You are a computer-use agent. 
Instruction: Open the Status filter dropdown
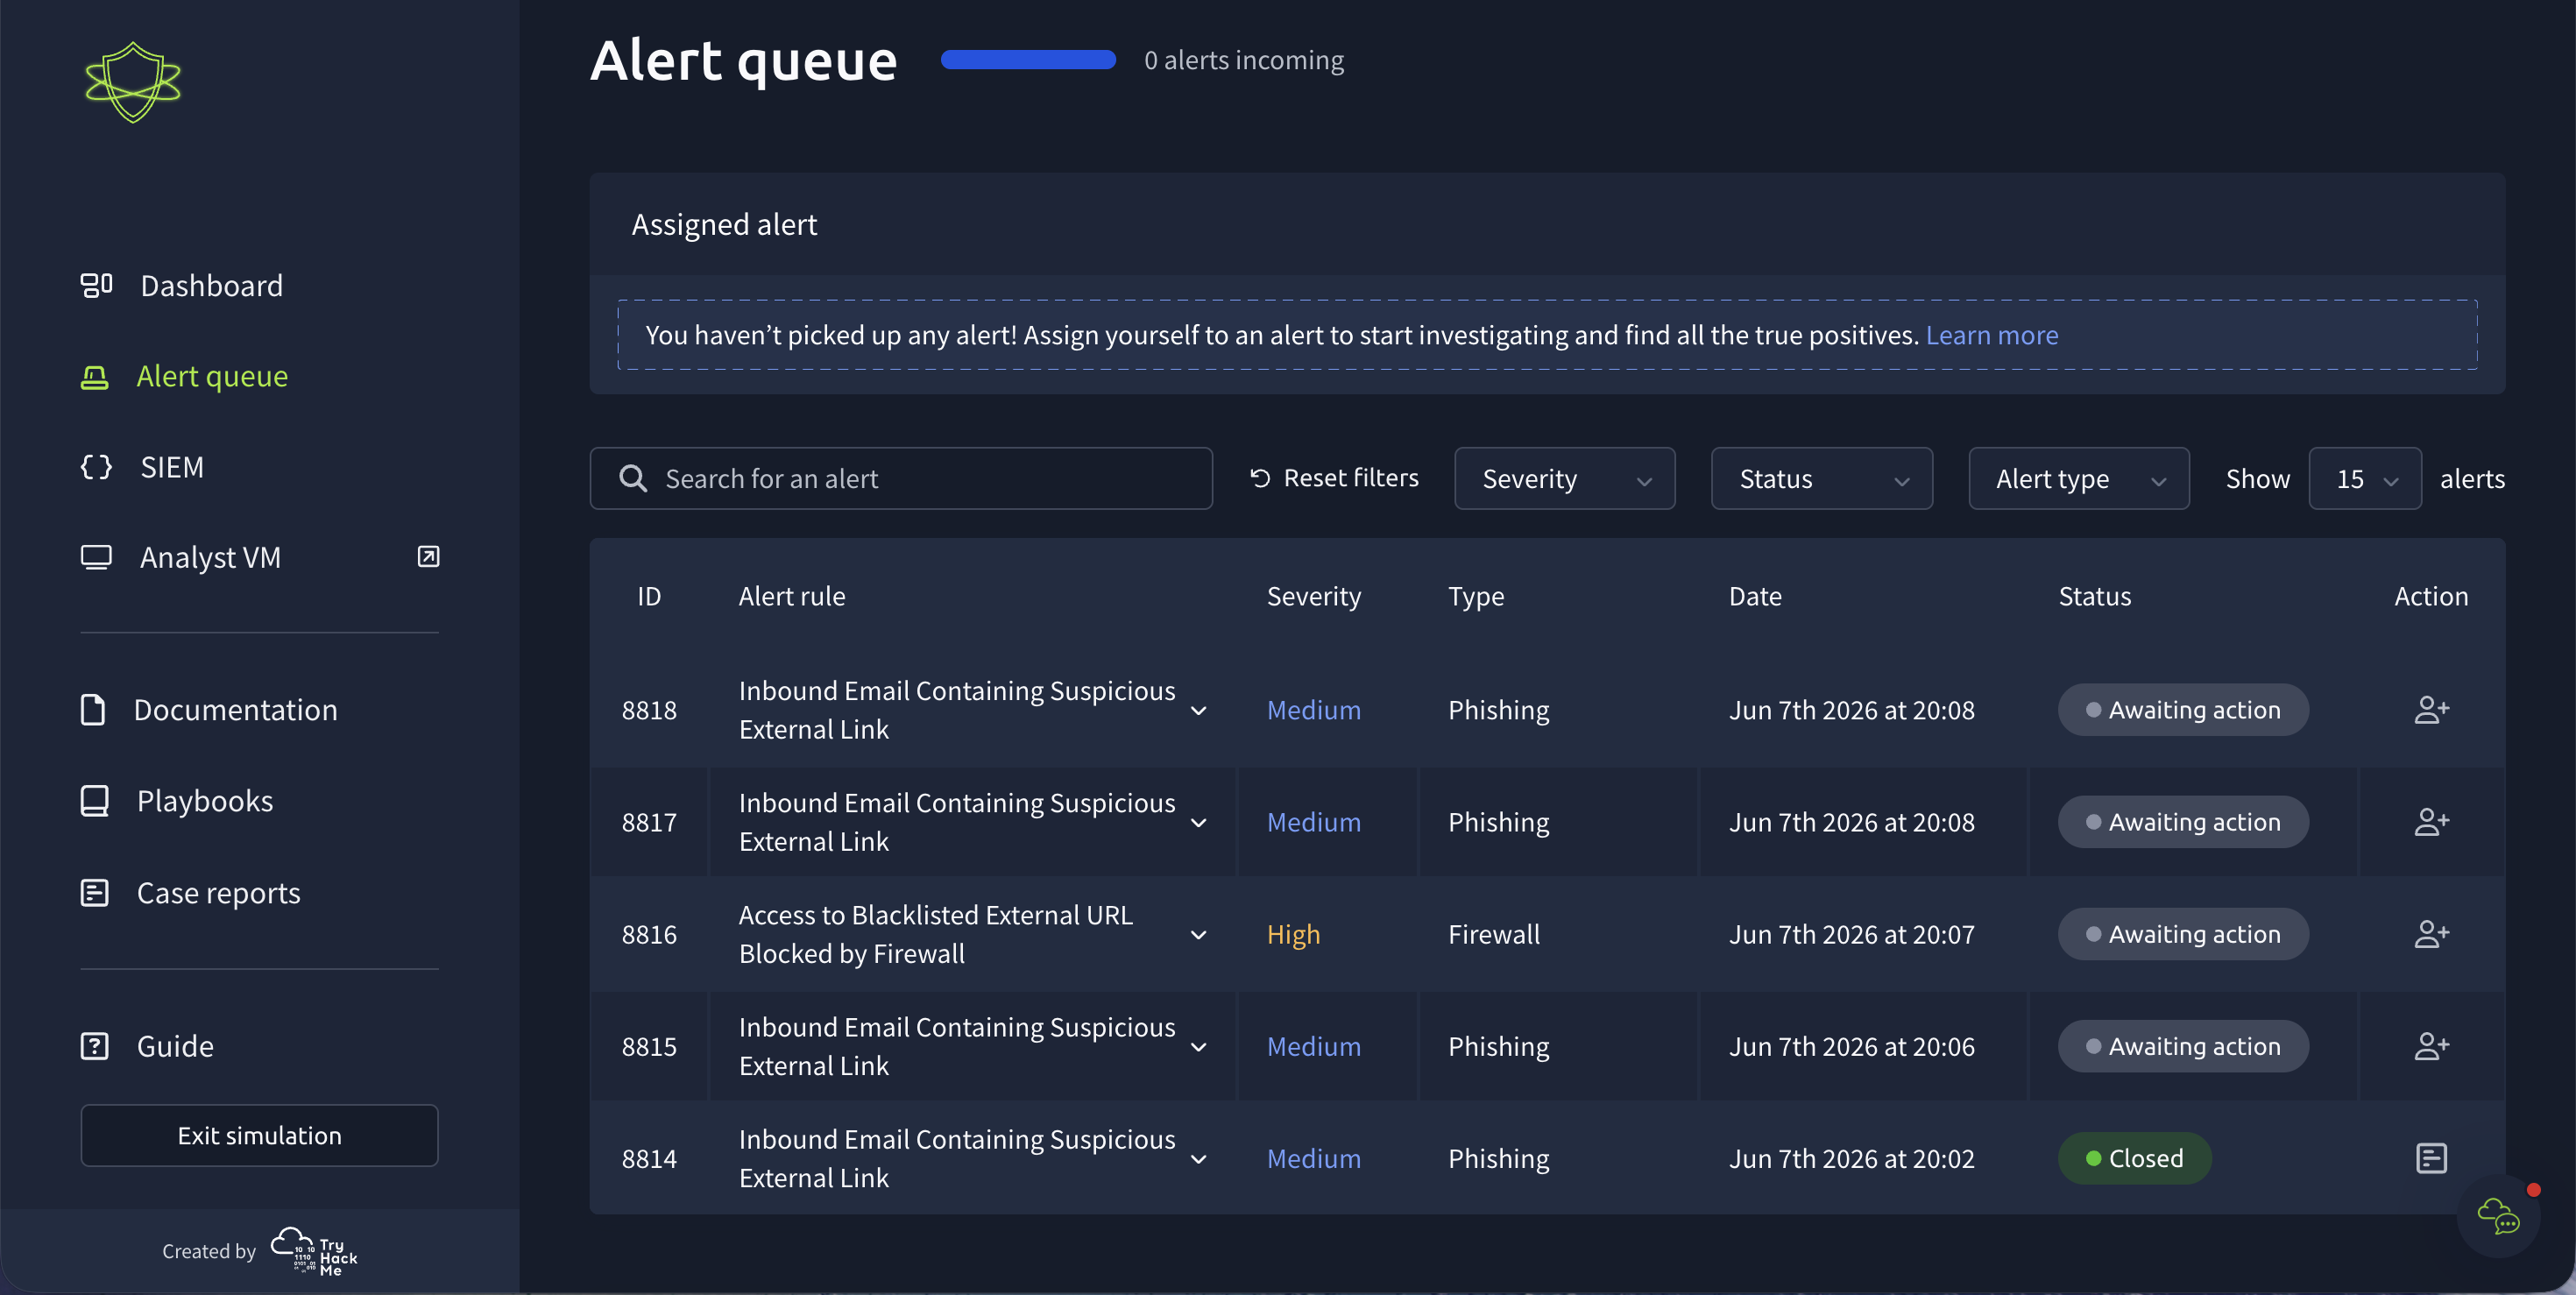[1821, 478]
